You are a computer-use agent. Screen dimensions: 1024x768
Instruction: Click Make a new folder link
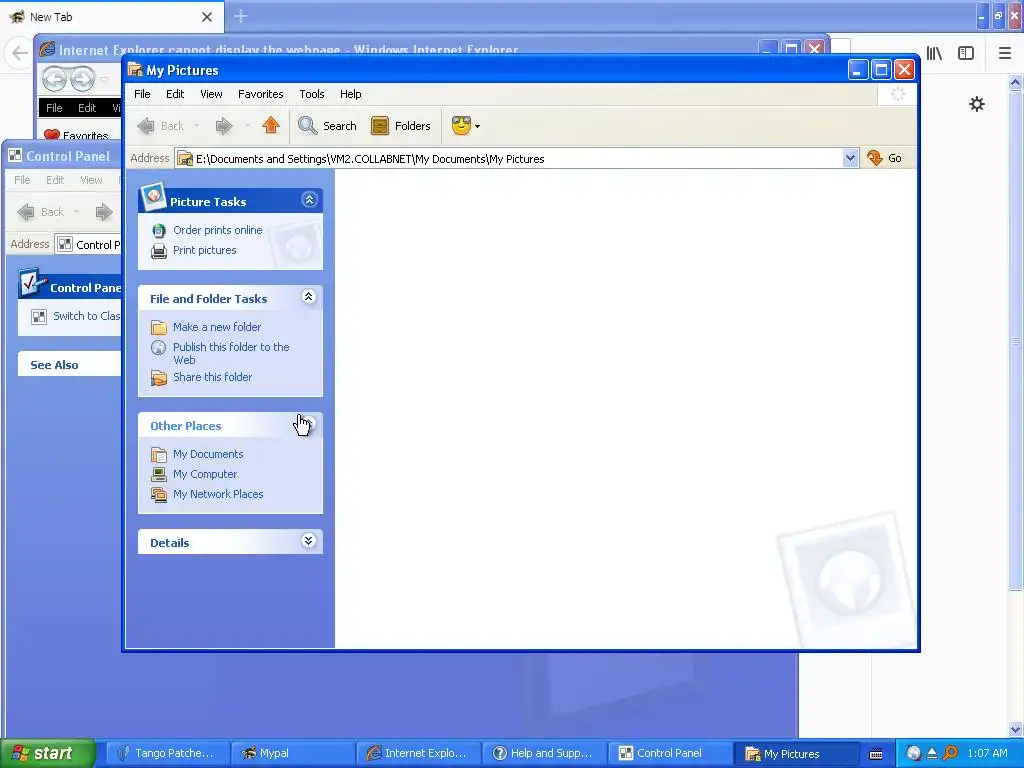pos(217,327)
